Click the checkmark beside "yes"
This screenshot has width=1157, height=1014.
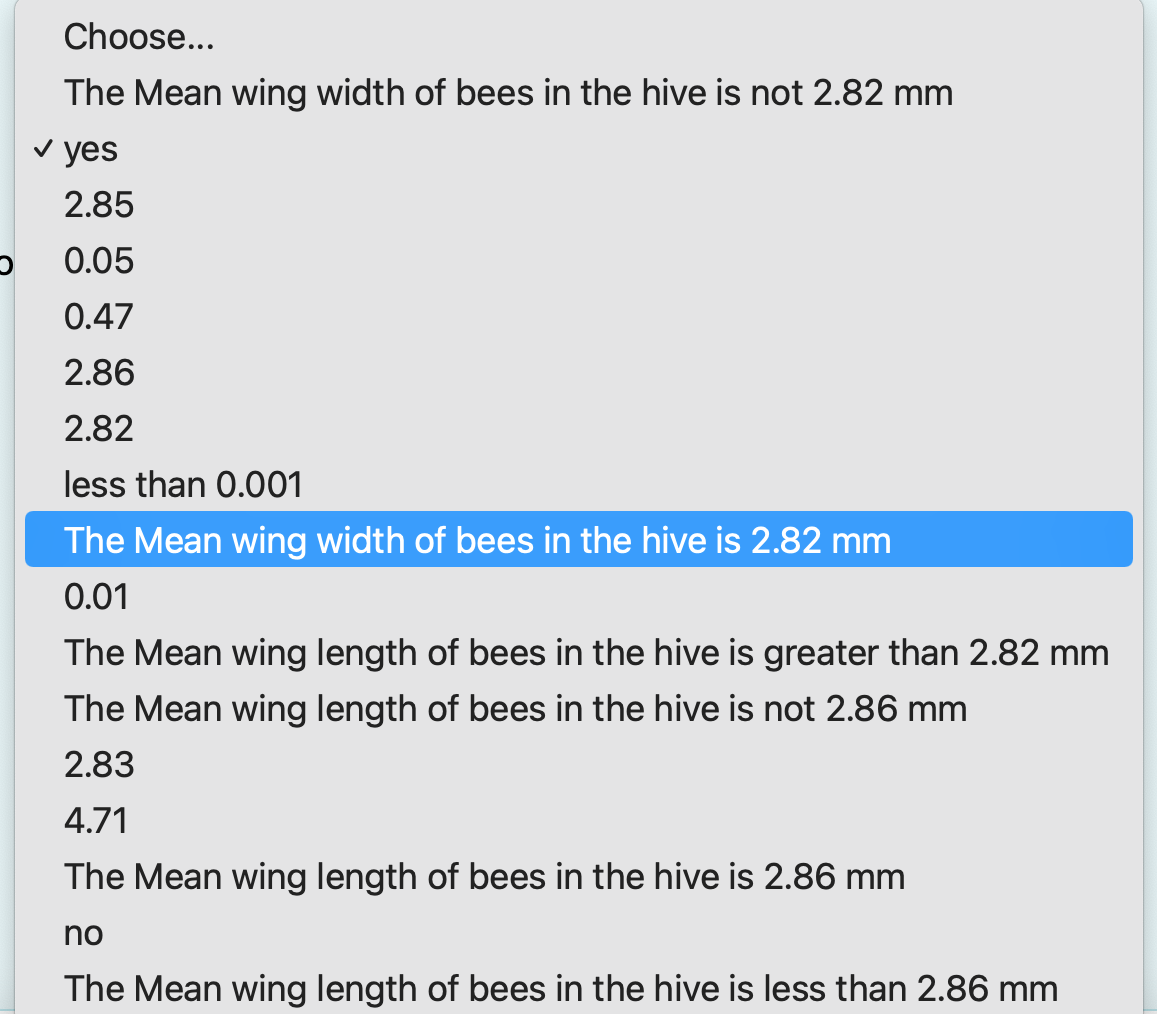pos(44,148)
